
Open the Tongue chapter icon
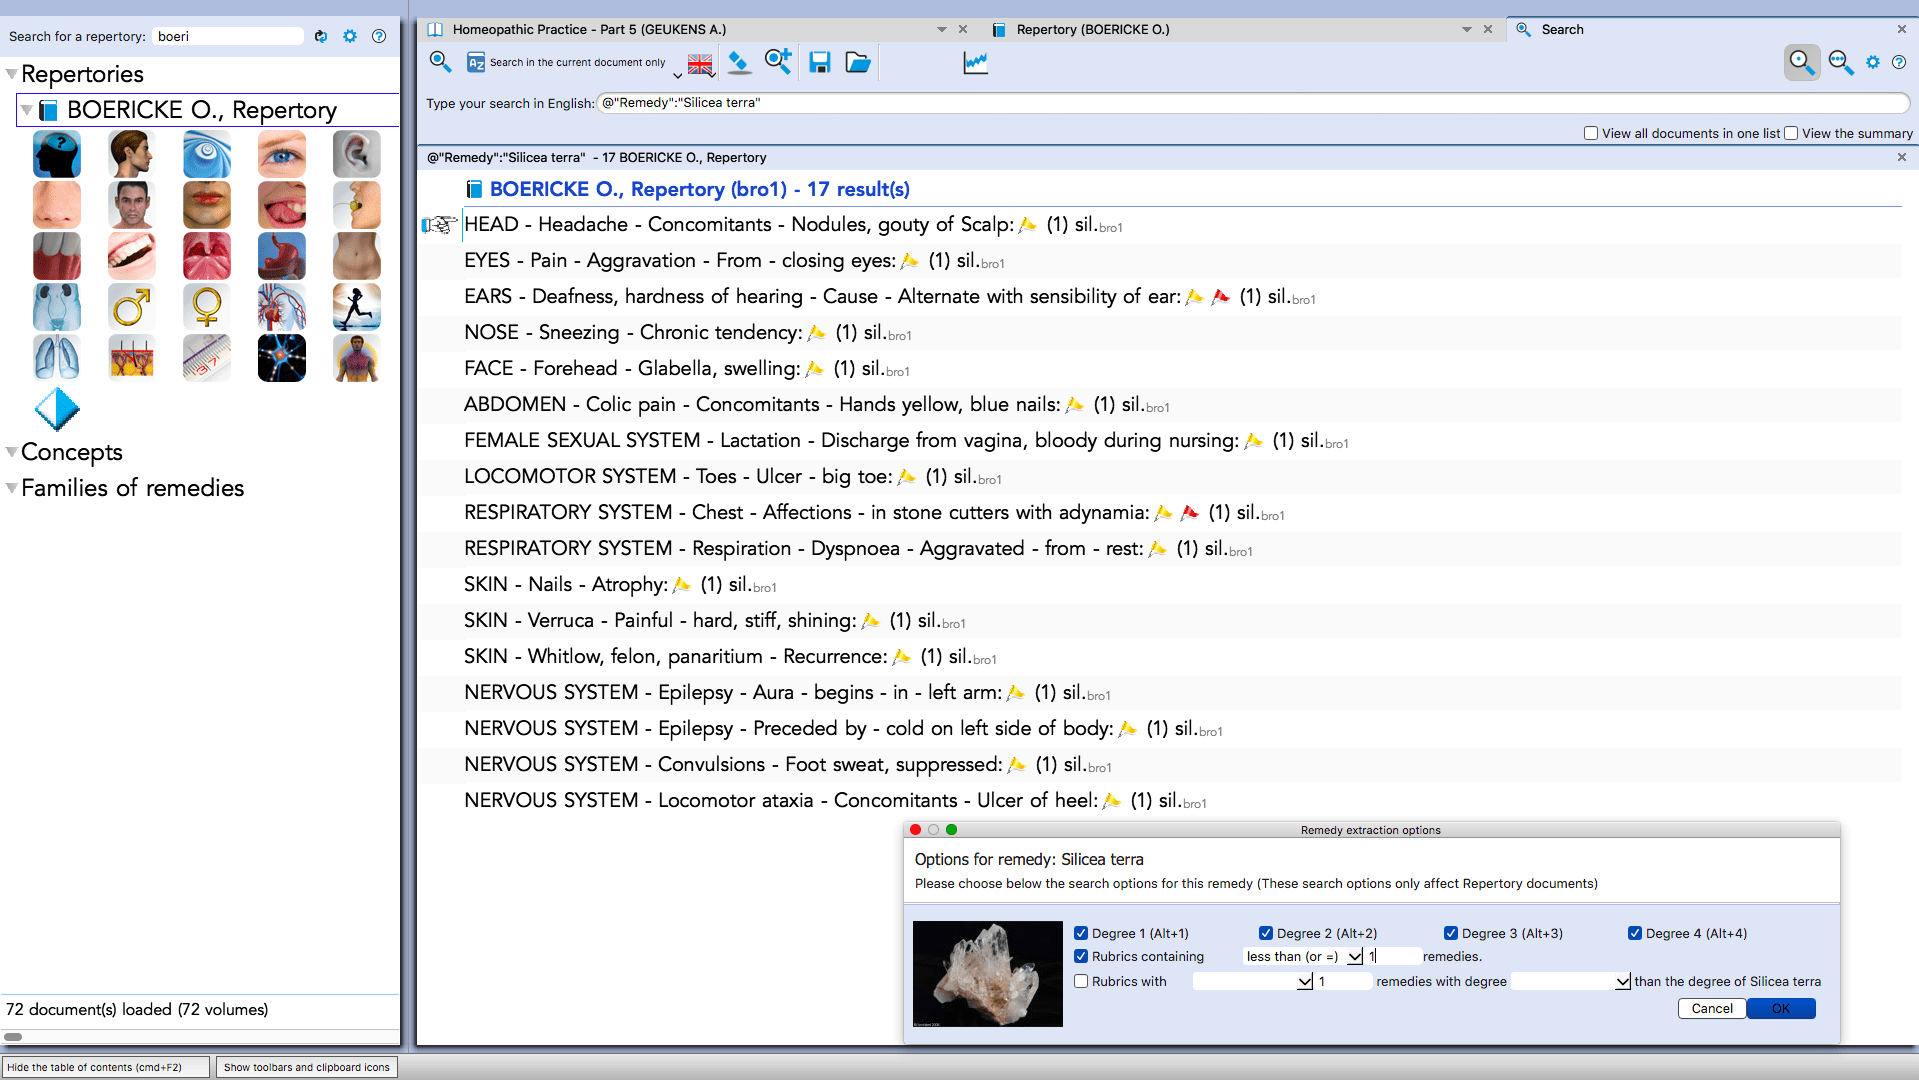click(x=282, y=205)
